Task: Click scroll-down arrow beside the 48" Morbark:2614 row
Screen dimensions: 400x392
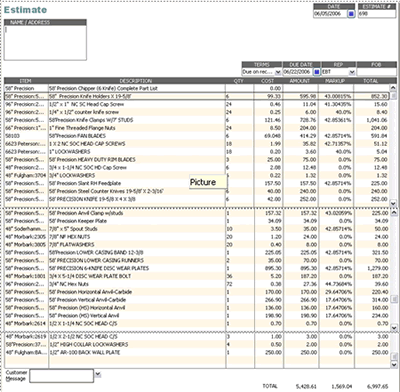Action: [394, 328]
